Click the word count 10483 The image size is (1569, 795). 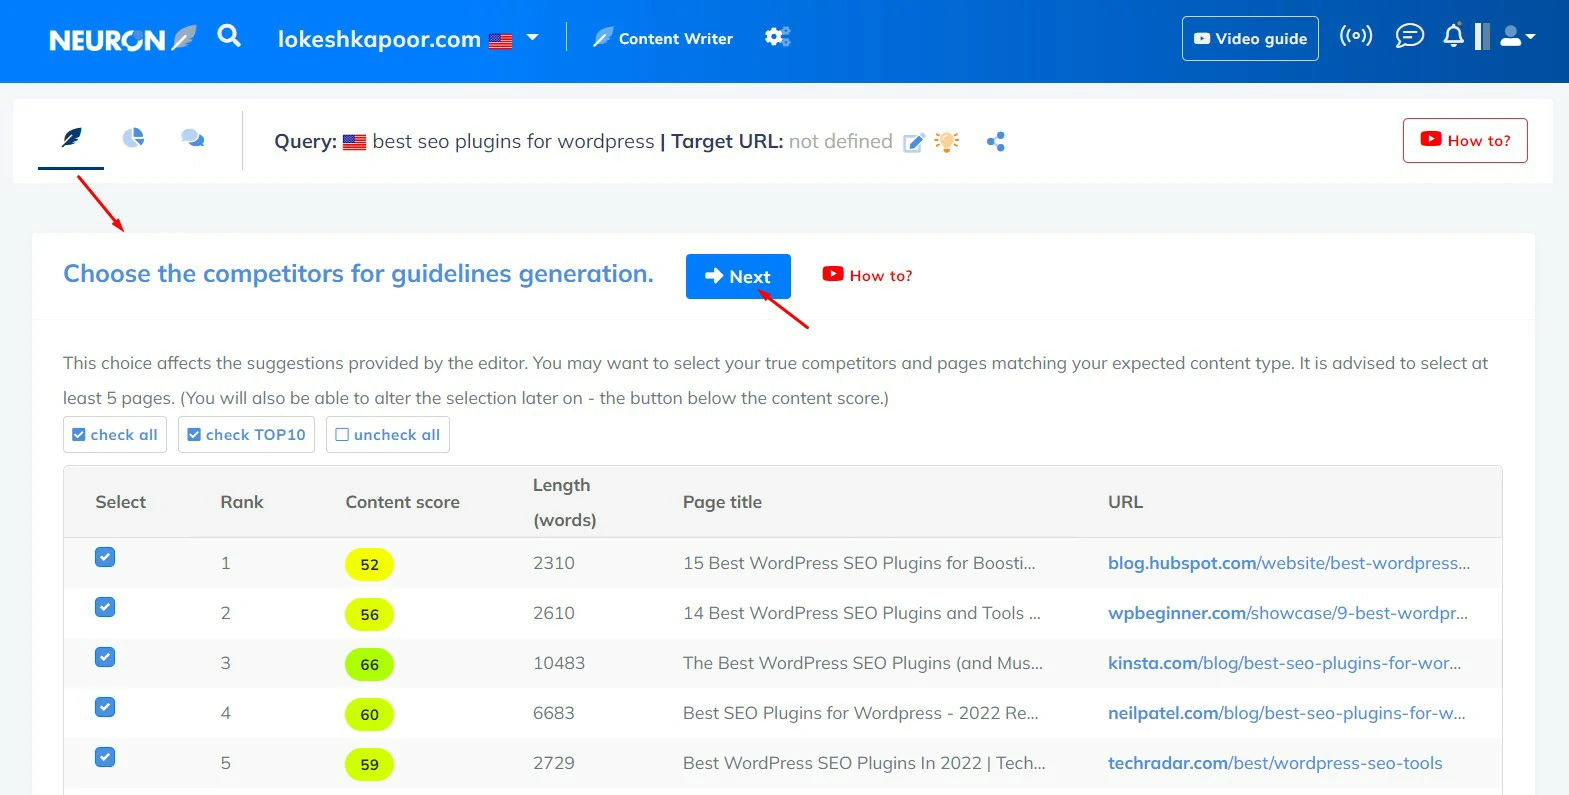click(559, 663)
